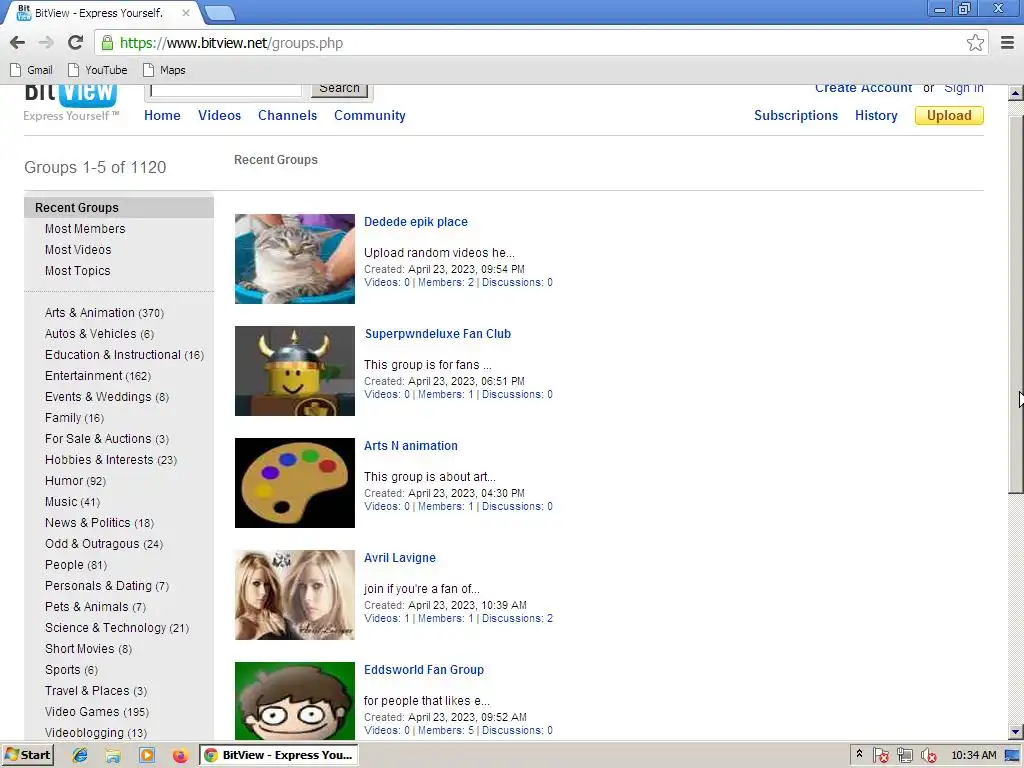
Task: Open the Videos navigation tab
Action: tap(219, 116)
